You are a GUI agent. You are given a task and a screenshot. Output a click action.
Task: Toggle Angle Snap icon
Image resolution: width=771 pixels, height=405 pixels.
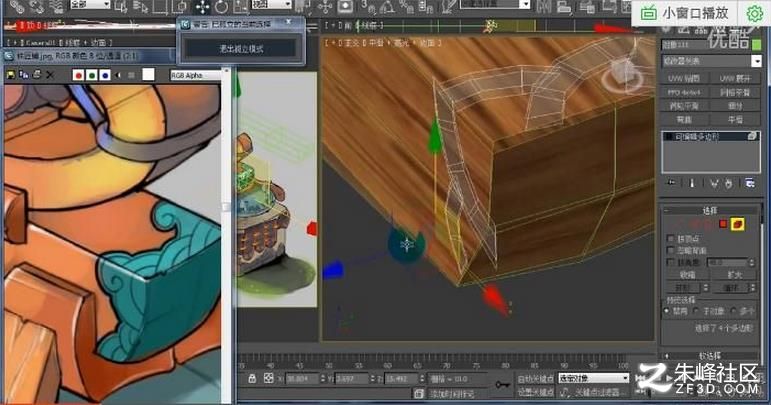(387, 6)
